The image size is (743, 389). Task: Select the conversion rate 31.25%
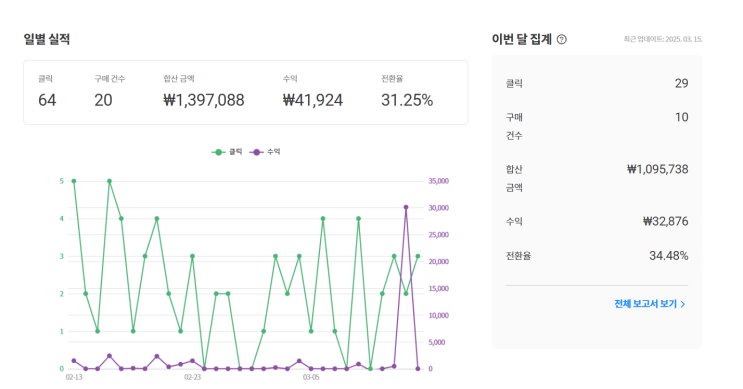click(x=407, y=100)
